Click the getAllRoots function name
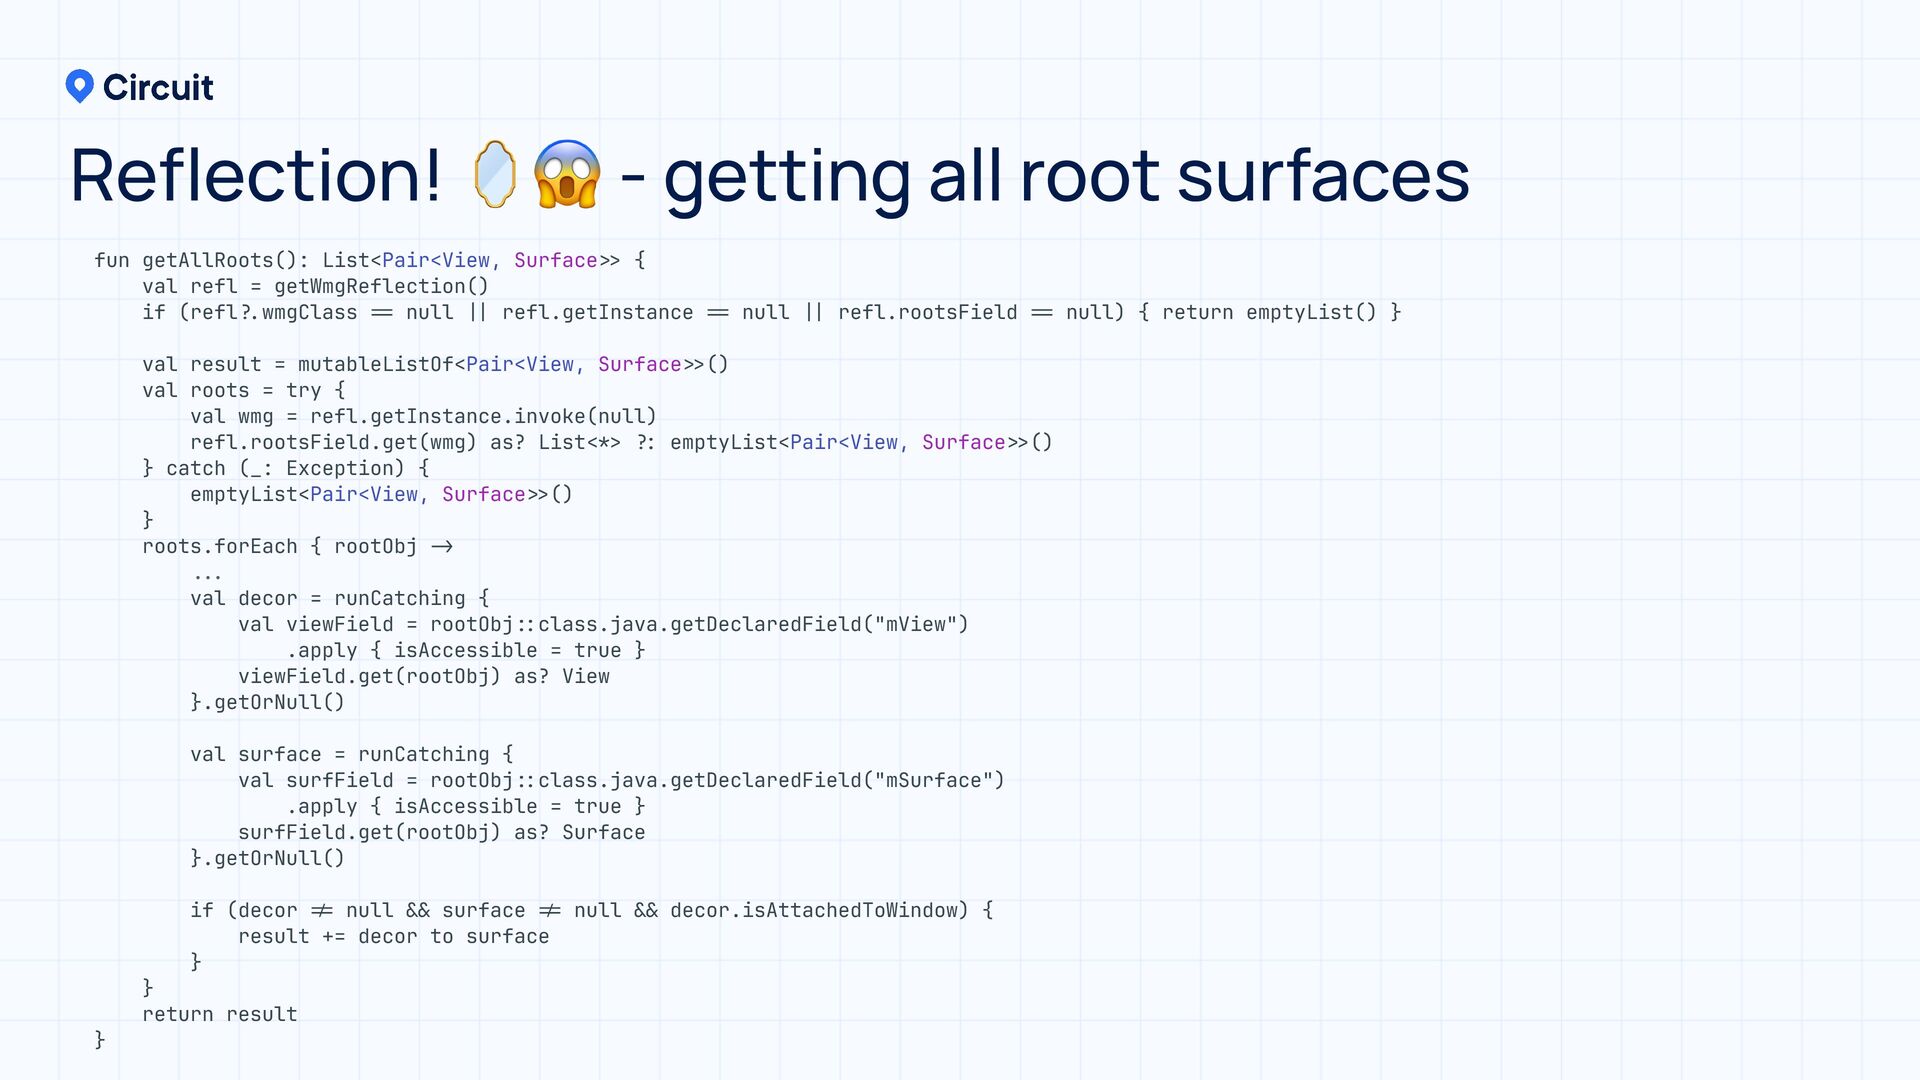Viewport: 1920px width, 1080px height. tap(207, 261)
